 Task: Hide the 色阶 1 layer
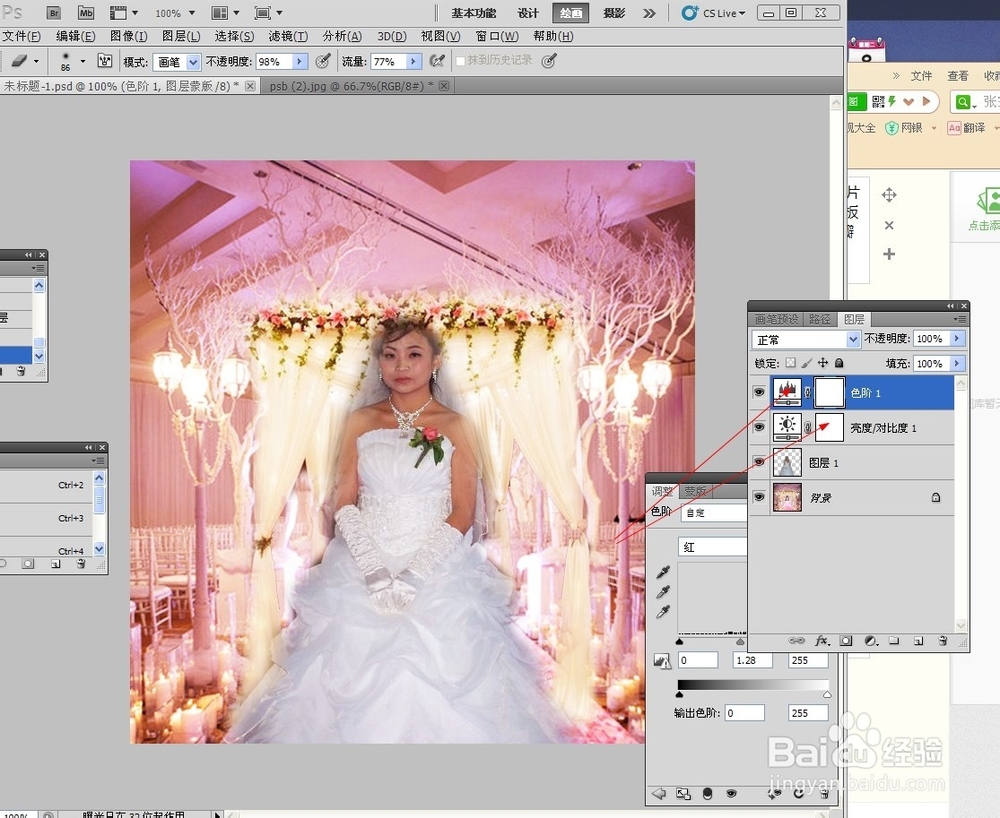point(759,393)
